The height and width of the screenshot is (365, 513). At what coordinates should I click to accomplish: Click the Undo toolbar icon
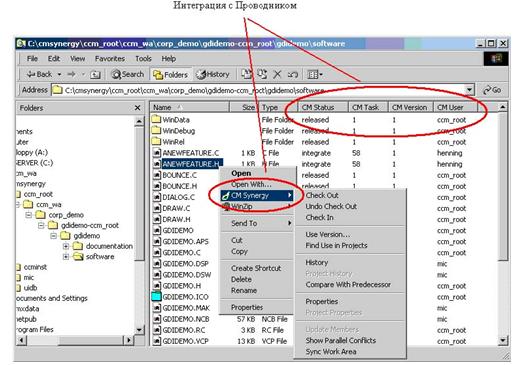tap(292, 74)
